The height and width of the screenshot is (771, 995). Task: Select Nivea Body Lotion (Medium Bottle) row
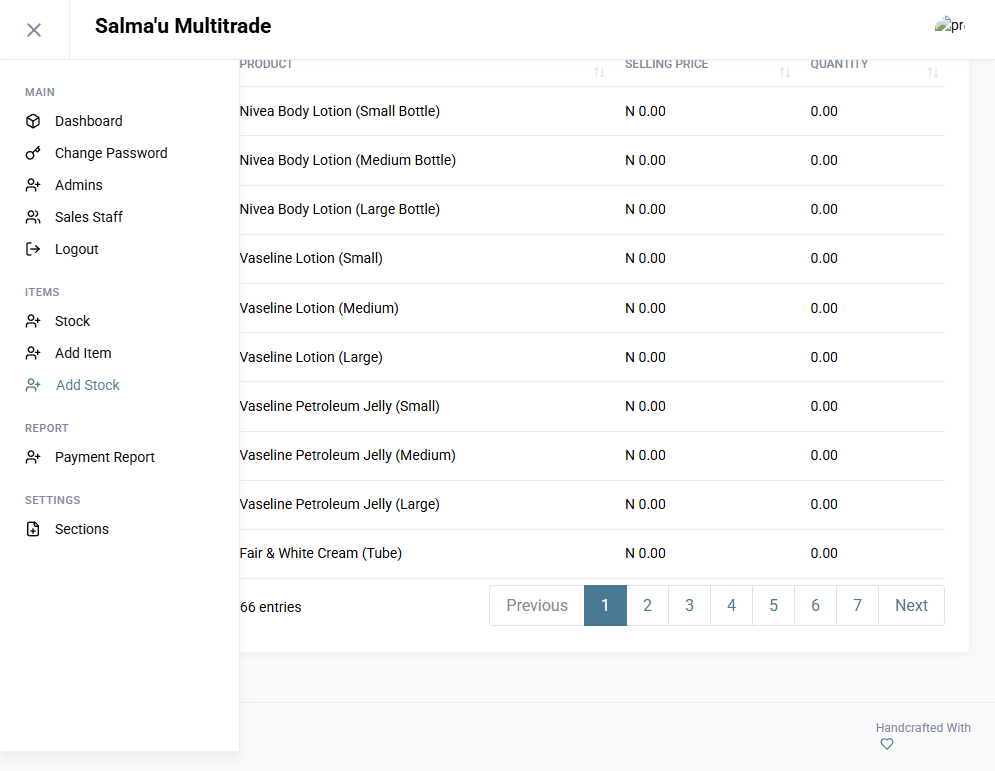click(592, 160)
